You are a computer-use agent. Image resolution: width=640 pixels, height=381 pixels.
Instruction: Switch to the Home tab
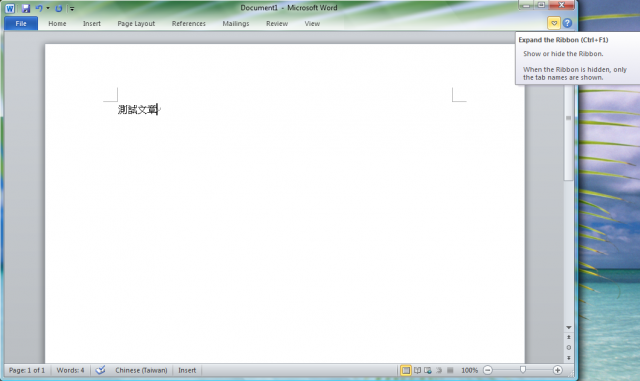coord(57,24)
